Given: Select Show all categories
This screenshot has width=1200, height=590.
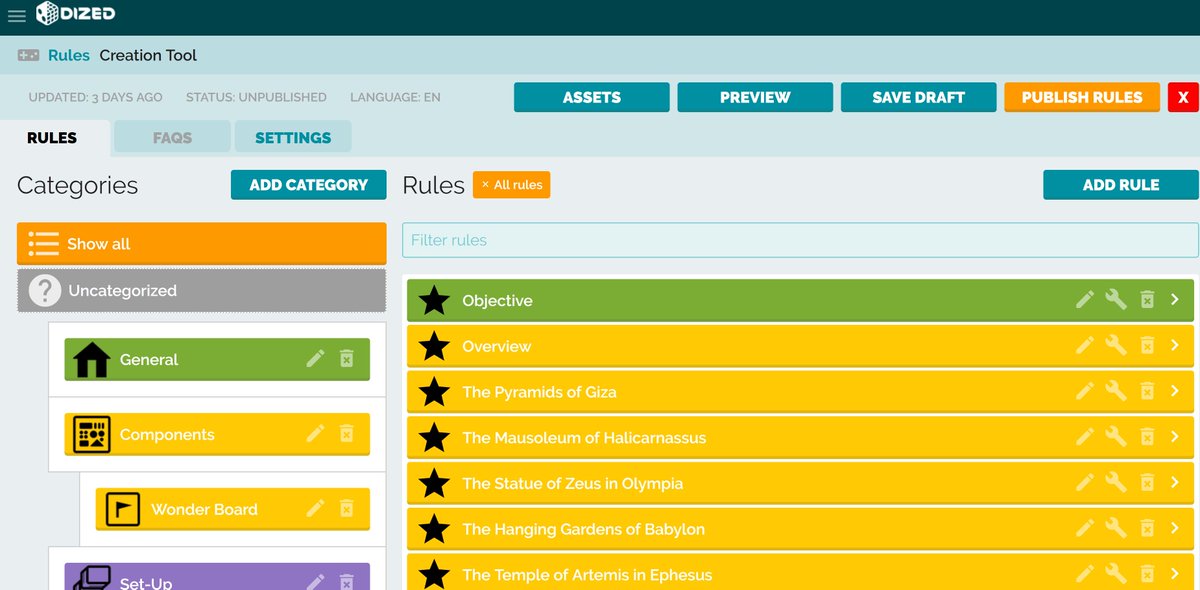Looking at the screenshot, I should tap(202, 243).
